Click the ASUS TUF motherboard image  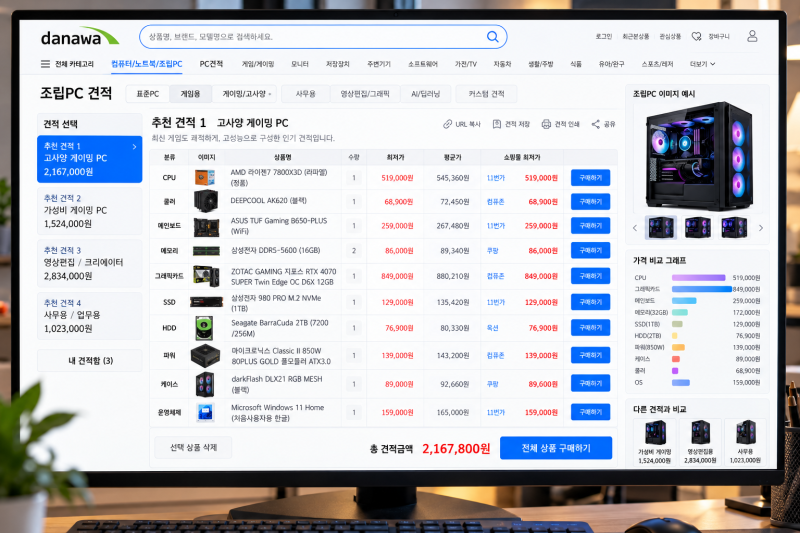206,226
